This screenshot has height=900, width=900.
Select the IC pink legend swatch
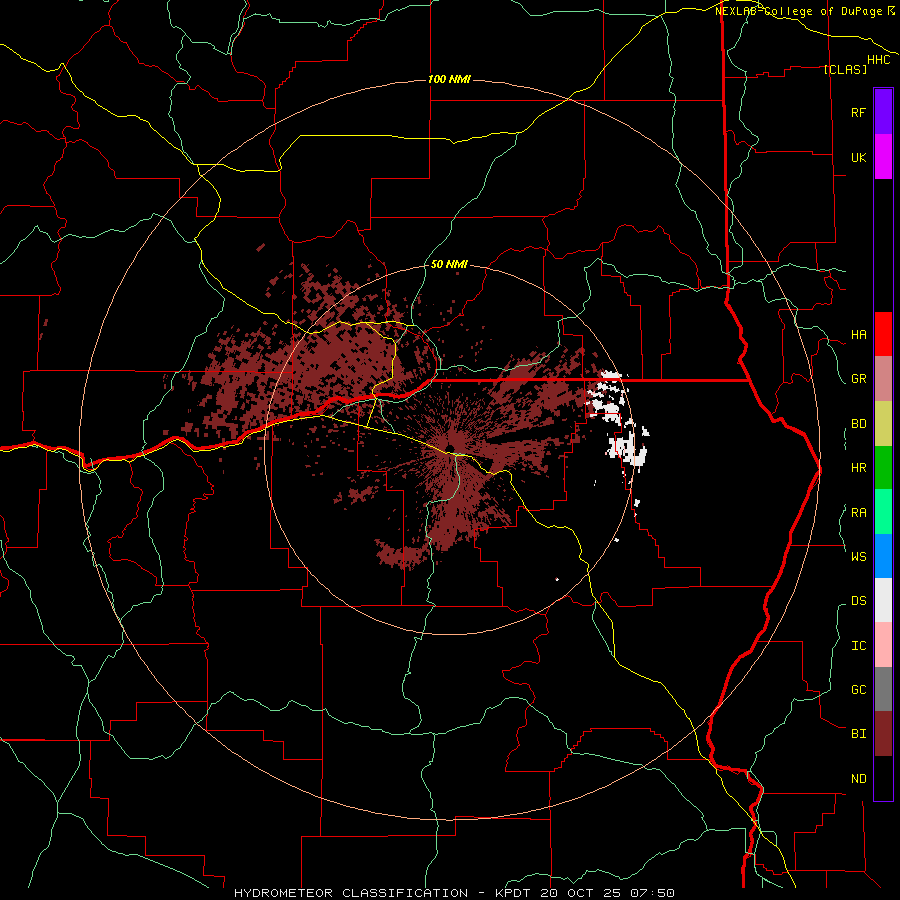coord(883,645)
